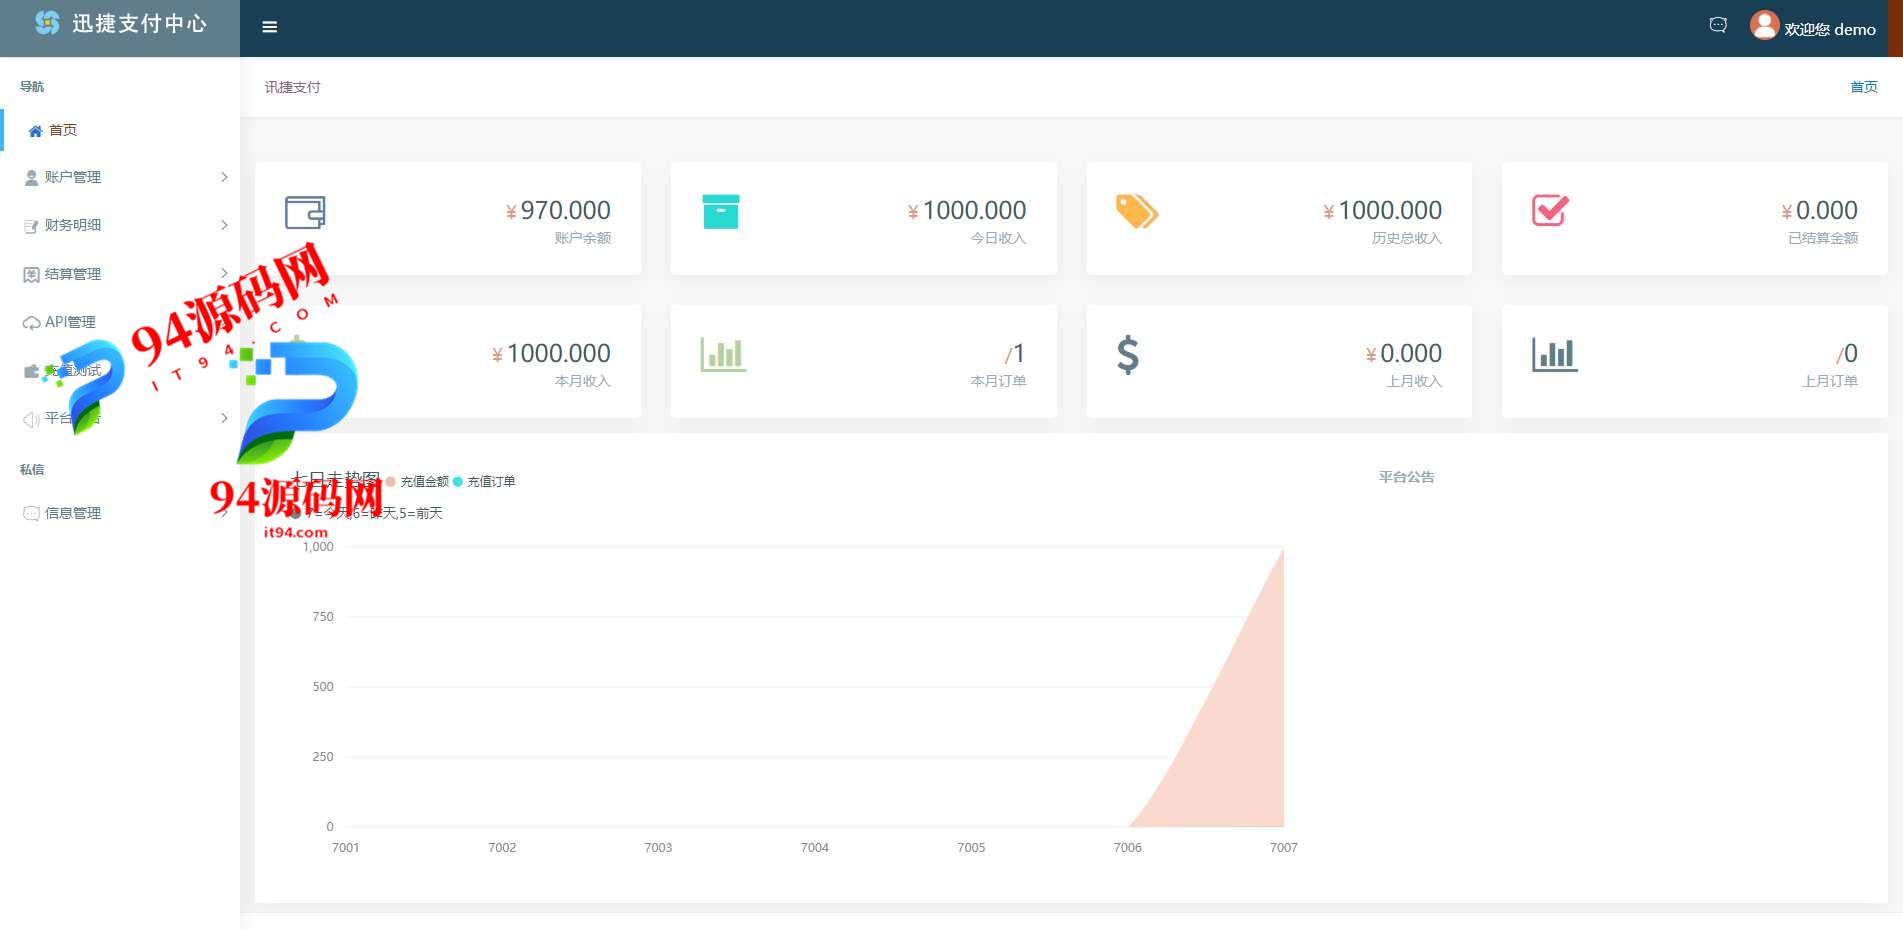
Task: Click the 充值订单 teal legend dot
Action: [458, 482]
